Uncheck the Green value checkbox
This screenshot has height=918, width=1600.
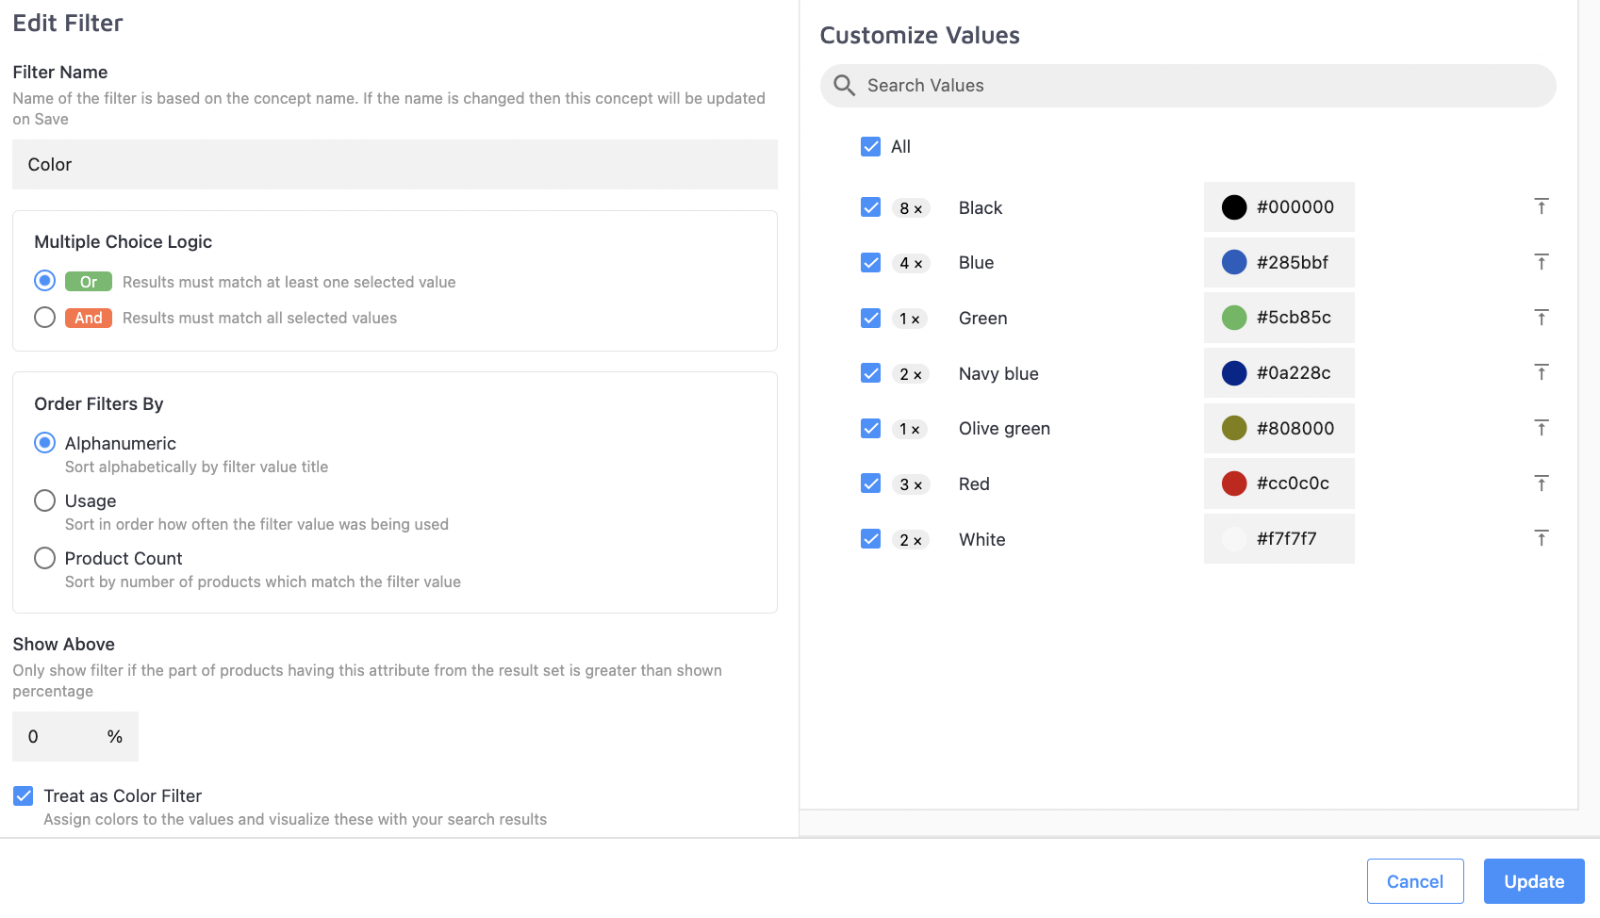click(871, 318)
